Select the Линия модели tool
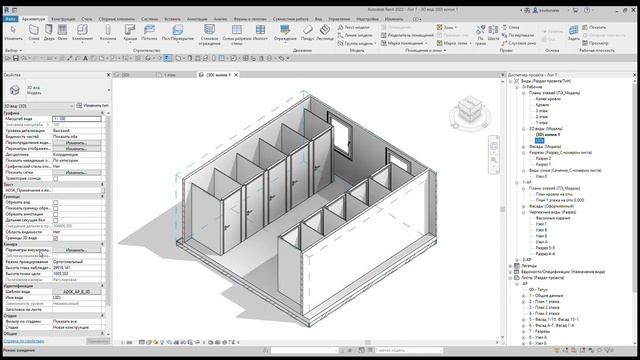The image size is (640, 360). click(355, 35)
